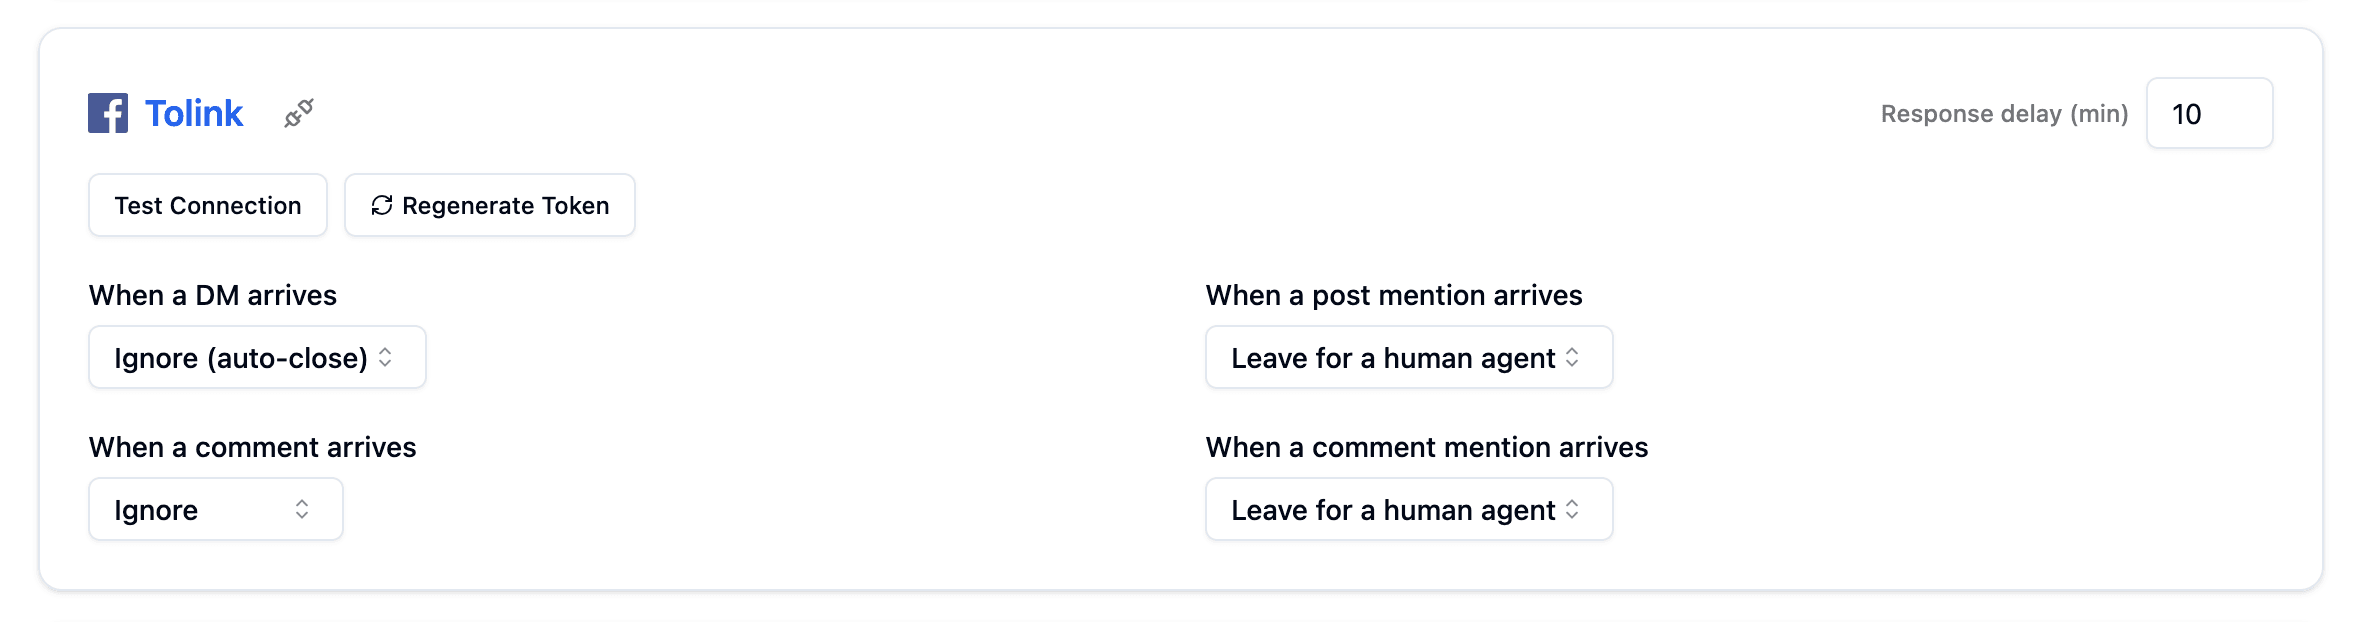Open the 'Ignore (auto-close)' DM dropdown
This screenshot has width=2372, height=622.
(x=256, y=357)
